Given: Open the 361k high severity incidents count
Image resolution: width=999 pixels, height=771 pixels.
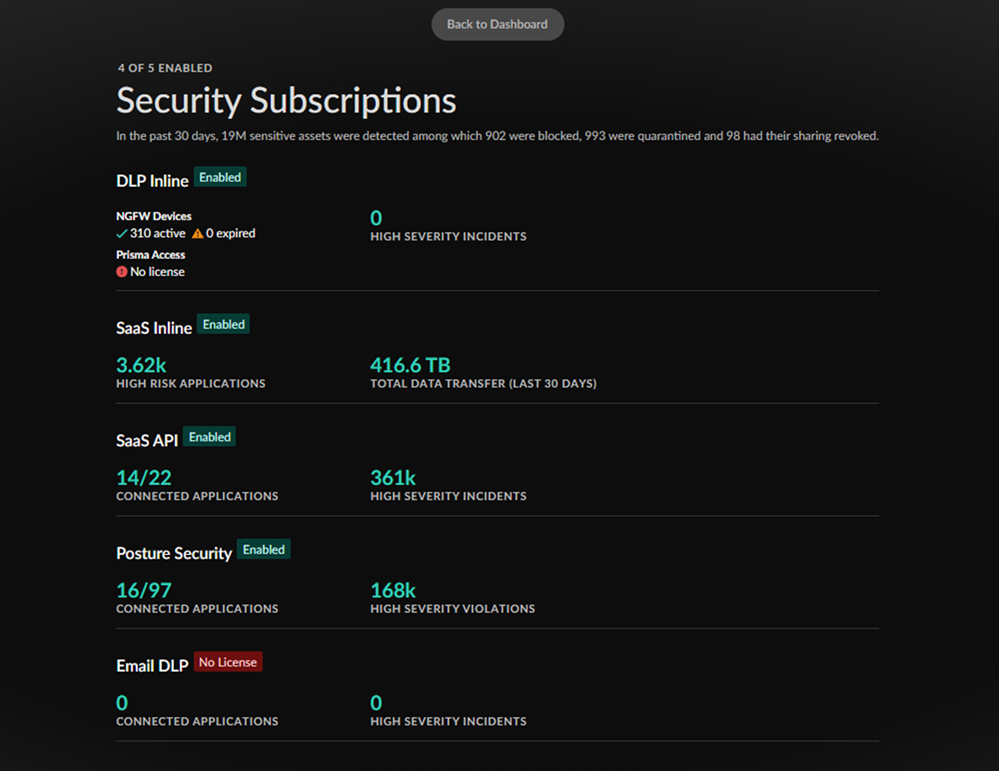Looking at the screenshot, I should click(393, 478).
